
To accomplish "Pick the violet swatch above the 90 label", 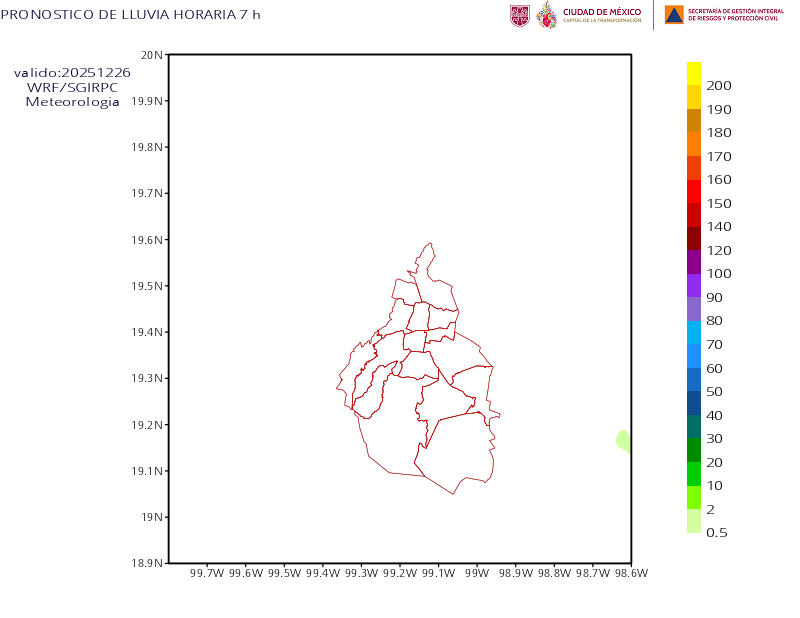I will [694, 285].
